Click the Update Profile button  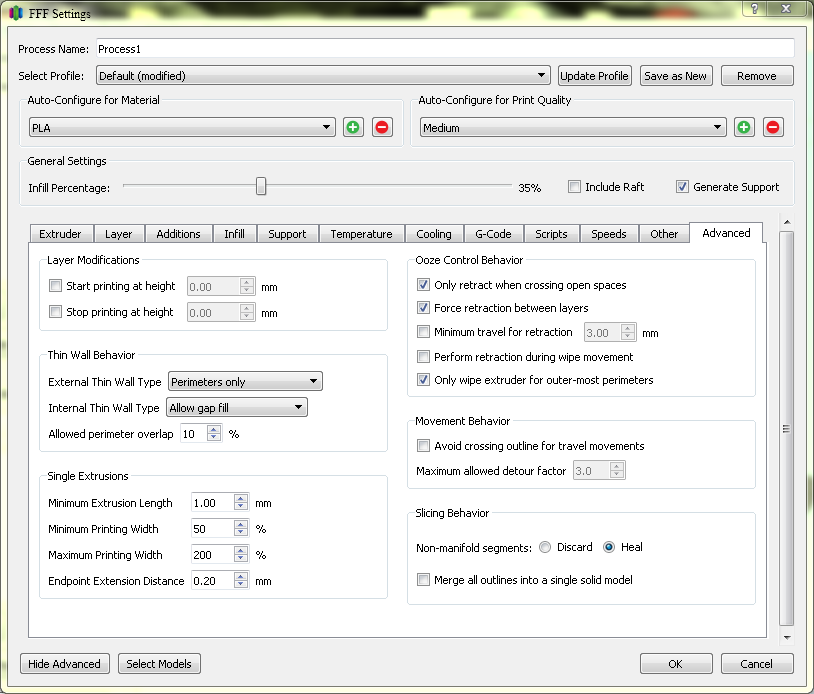pos(594,76)
